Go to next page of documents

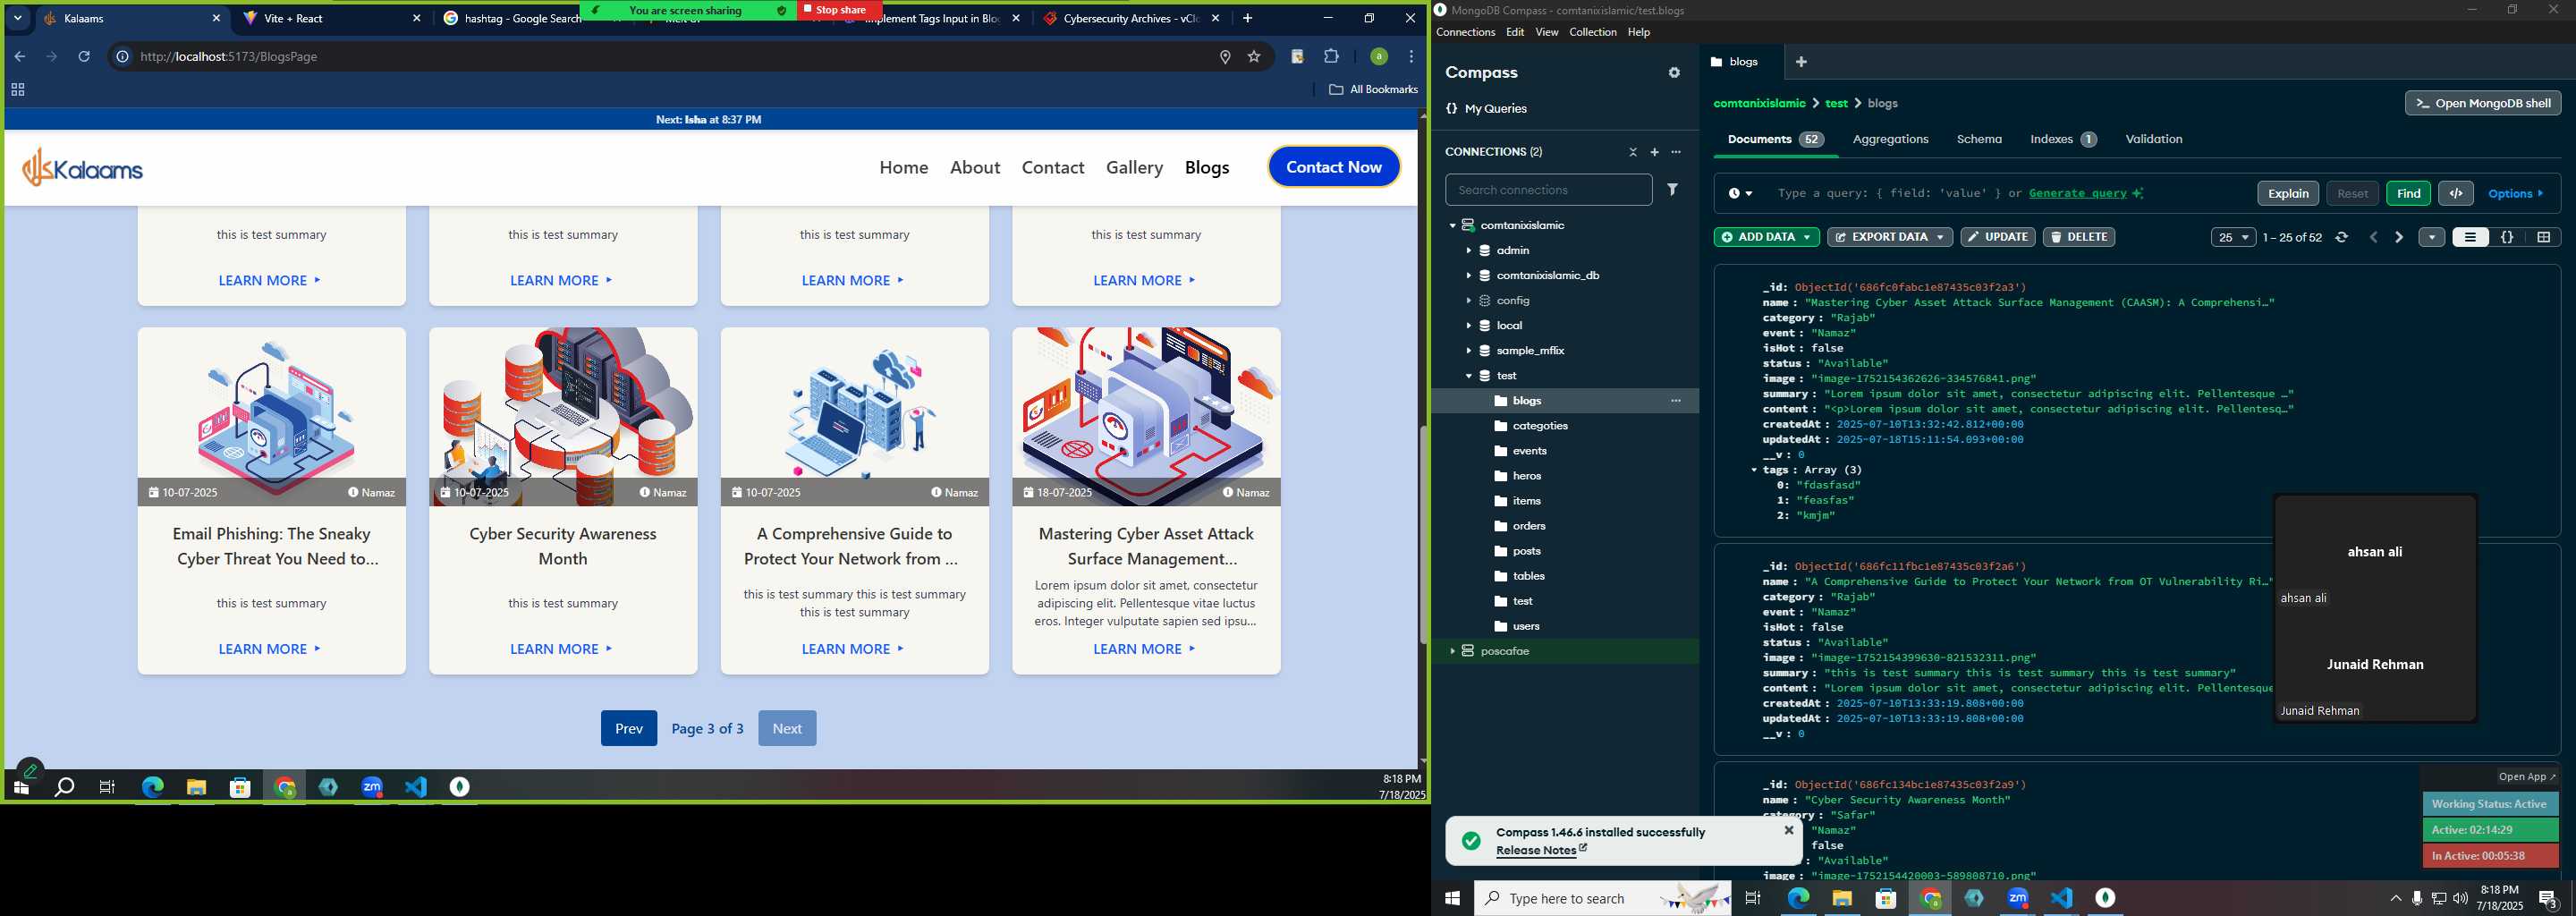pyautogui.click(x=2398, y=237)
